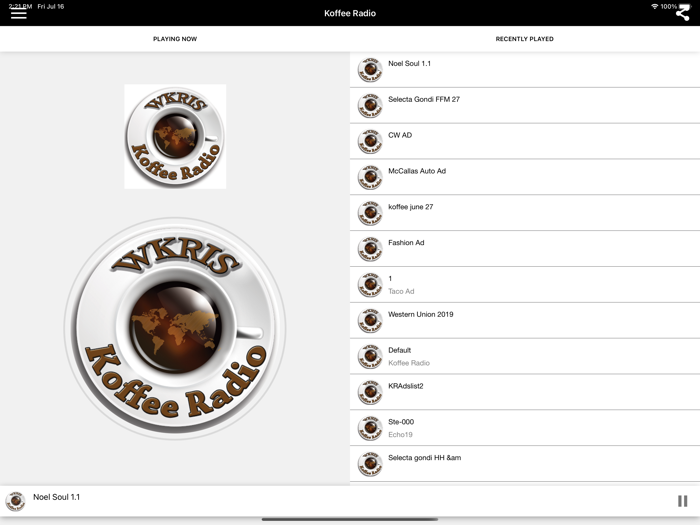Tap the 100% battery percentage label
This screenshot has width=700, height=525.
669,6
